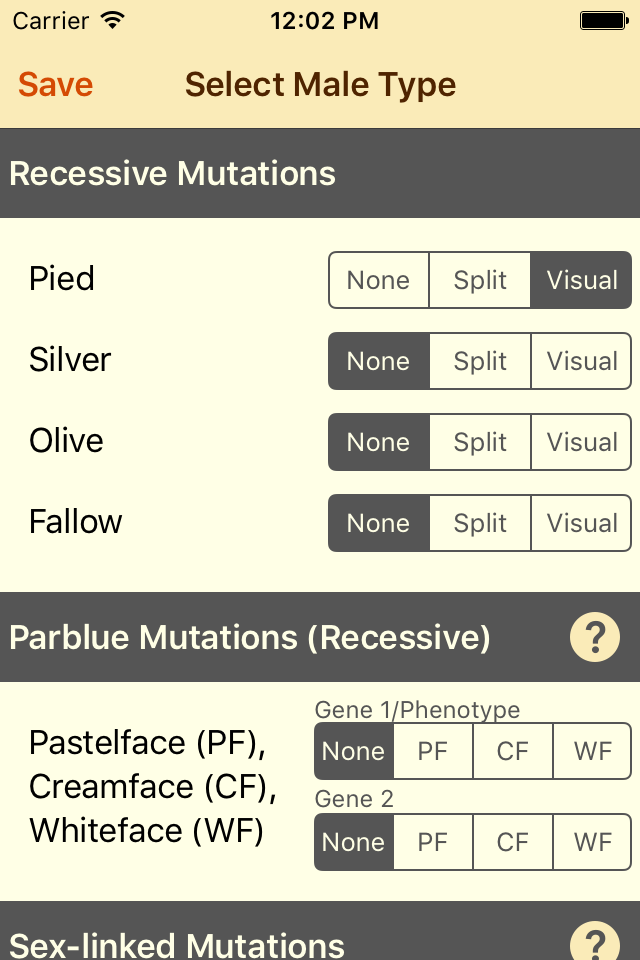Screen dimensions: 640x960
Task: Pick CF for Gene 2
Action: pyautogui.click(x=512, y=842)
